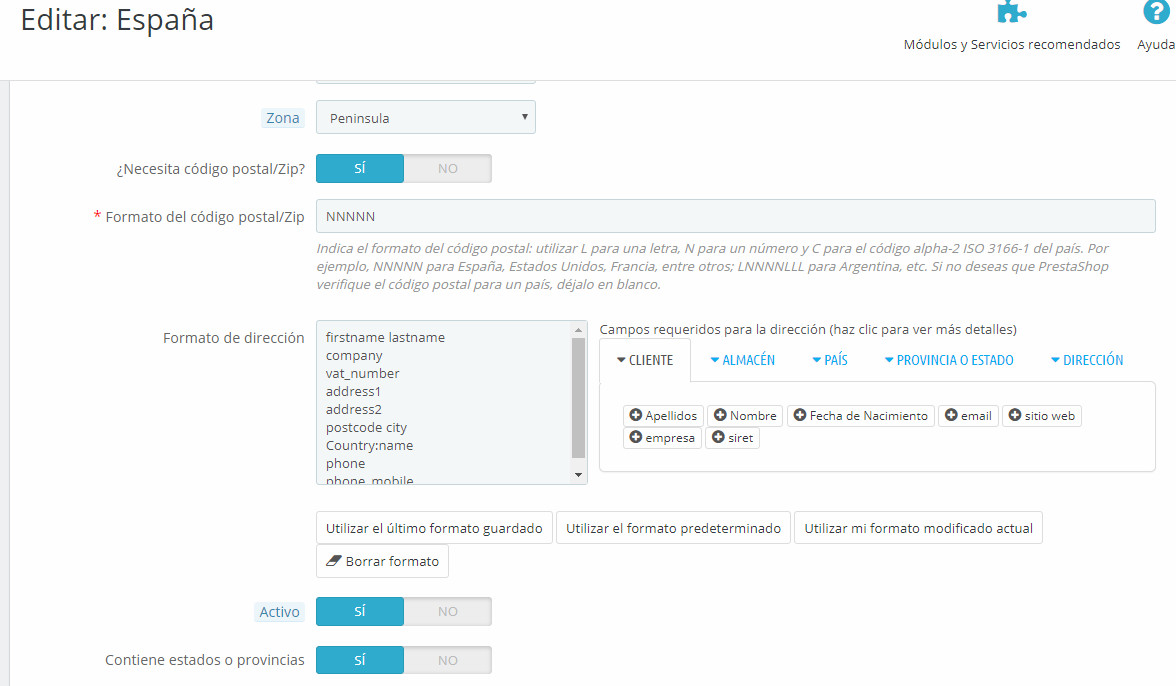Click the 'address2' line

pyautogui.click(x=353, y=409)
